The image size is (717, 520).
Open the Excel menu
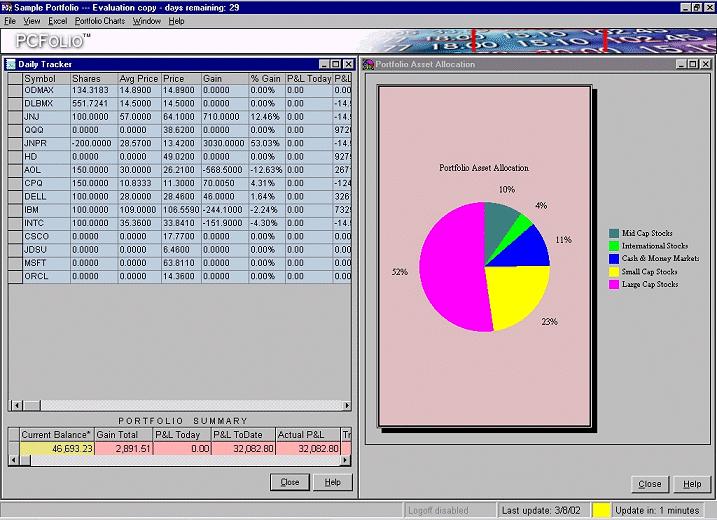(x=58, y=21)
